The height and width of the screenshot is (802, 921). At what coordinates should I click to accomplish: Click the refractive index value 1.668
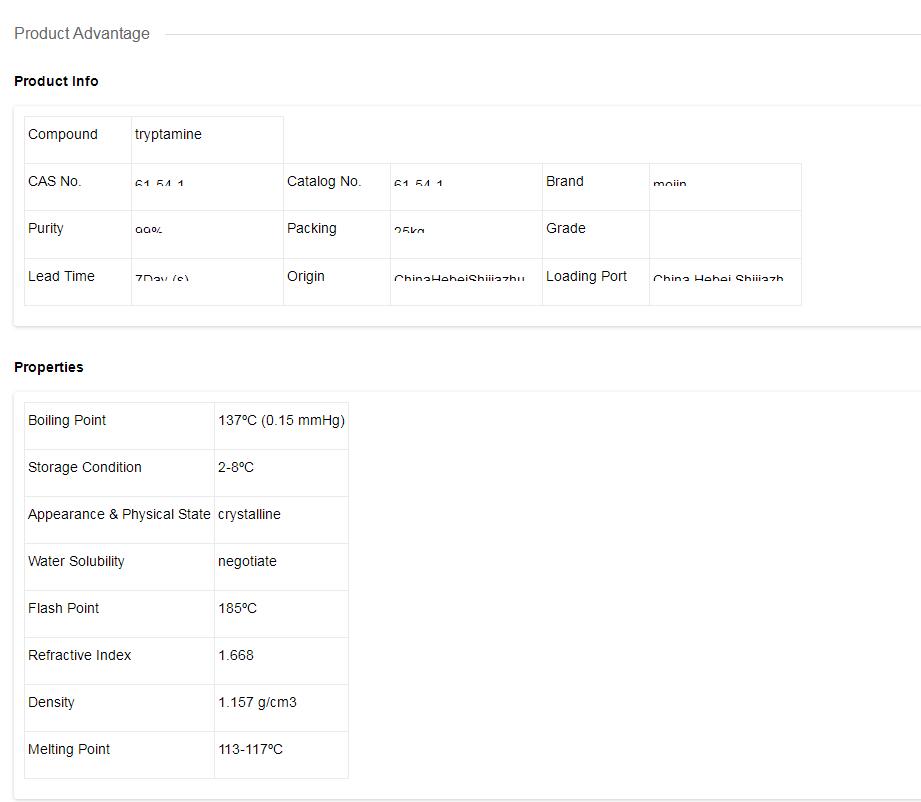tap(236, 655)
